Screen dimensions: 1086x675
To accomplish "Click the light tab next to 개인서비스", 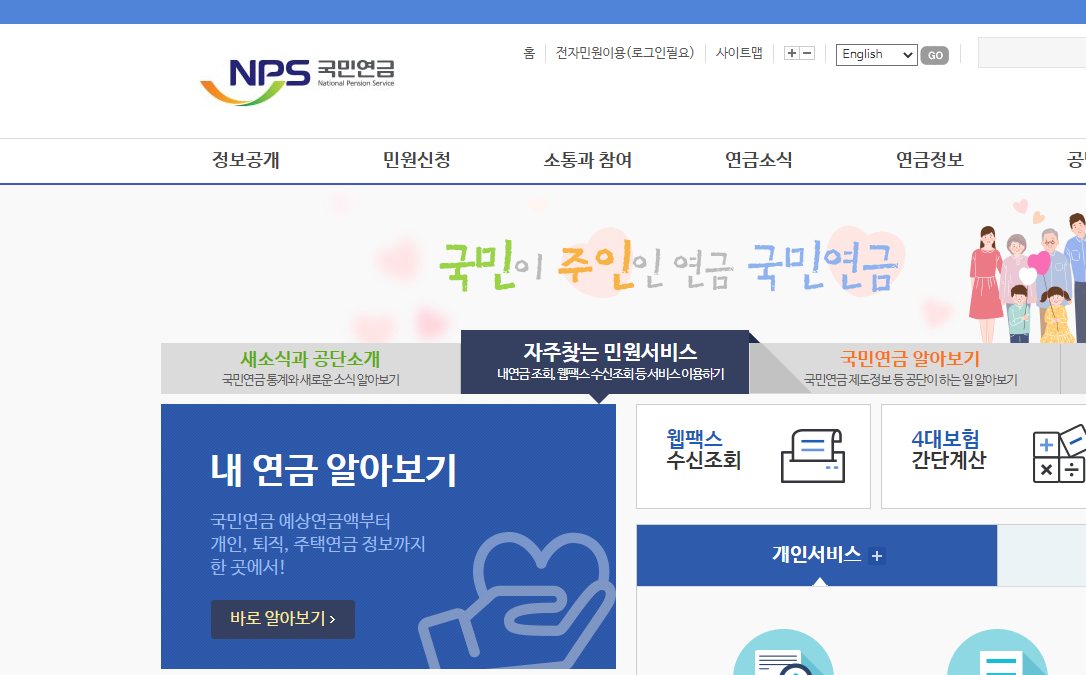I will (1042, 555).
